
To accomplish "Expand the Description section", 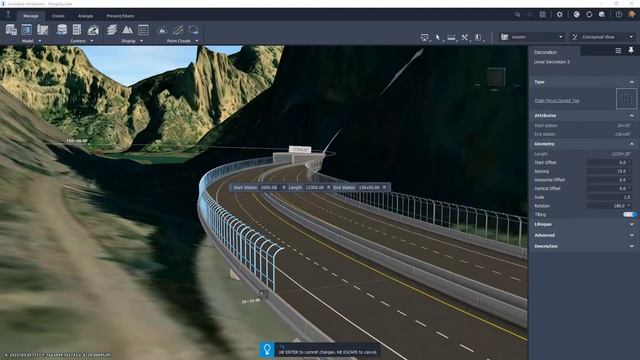I will click(631, 247).
